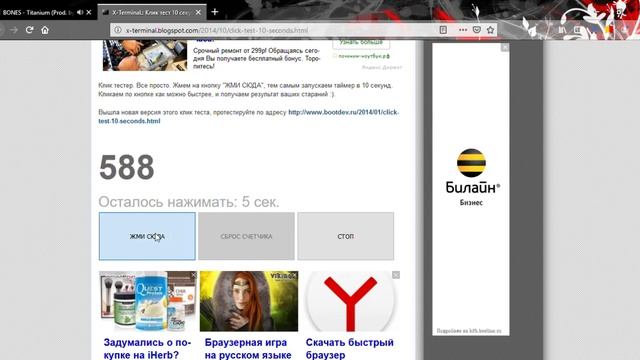Click the ЖМИ СЮДА button

[147, 236]
